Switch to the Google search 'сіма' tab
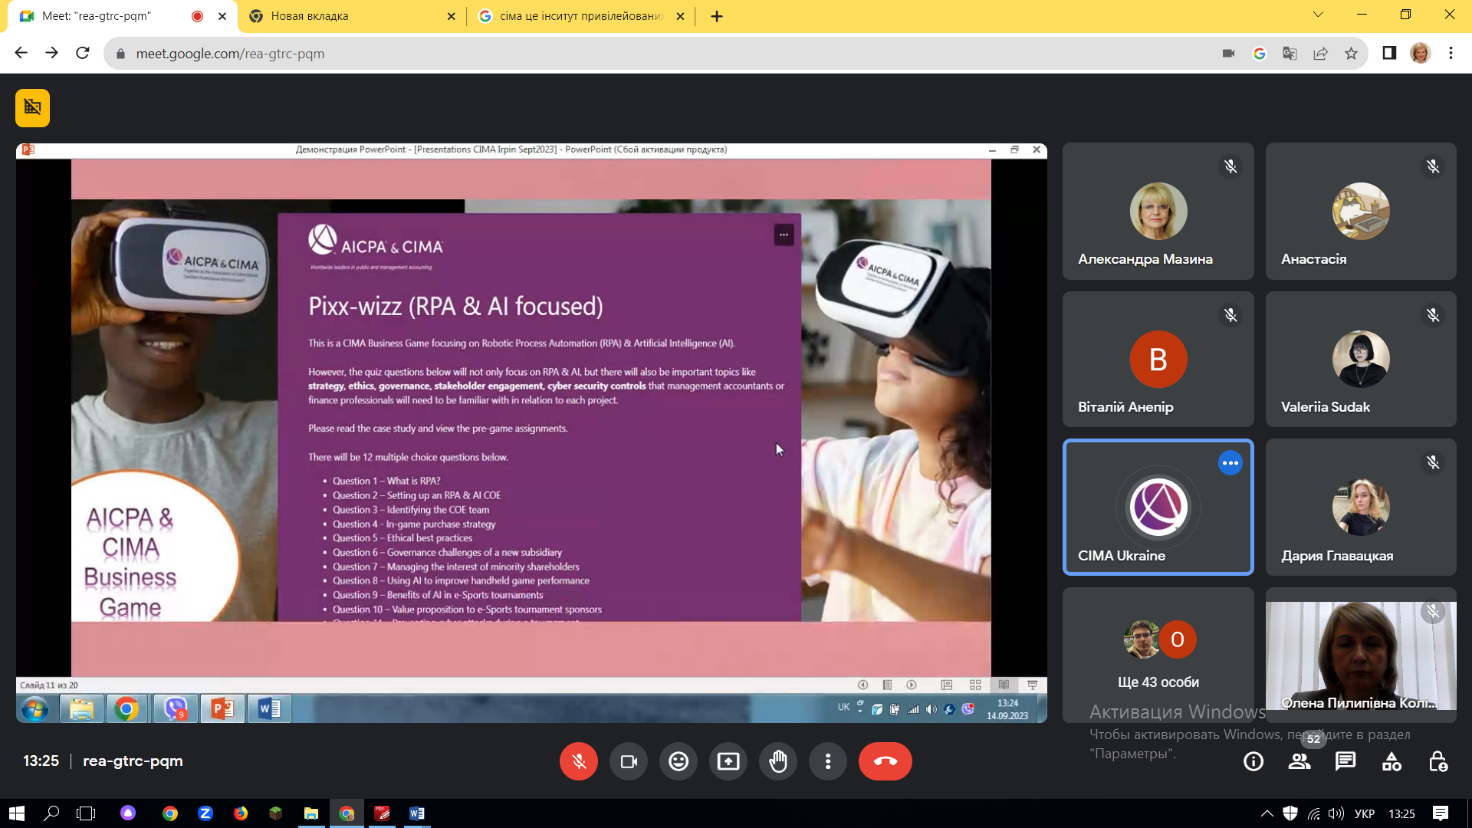Screen dimensions: 1472x828 (580, 16)
